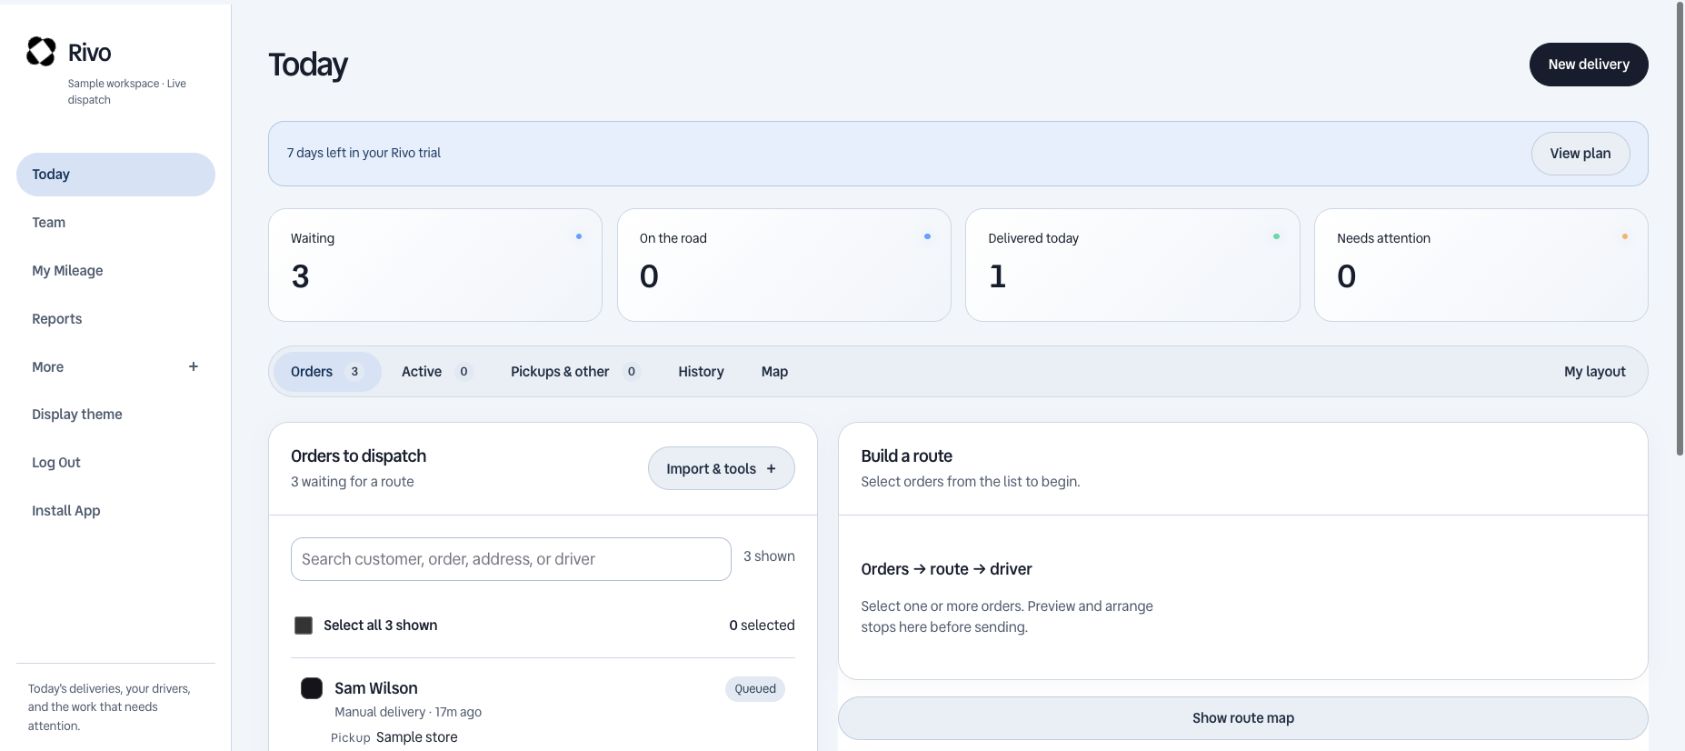Open the History tab
Viewport: 1685px width, 751px height.
[x=701, y=371]
